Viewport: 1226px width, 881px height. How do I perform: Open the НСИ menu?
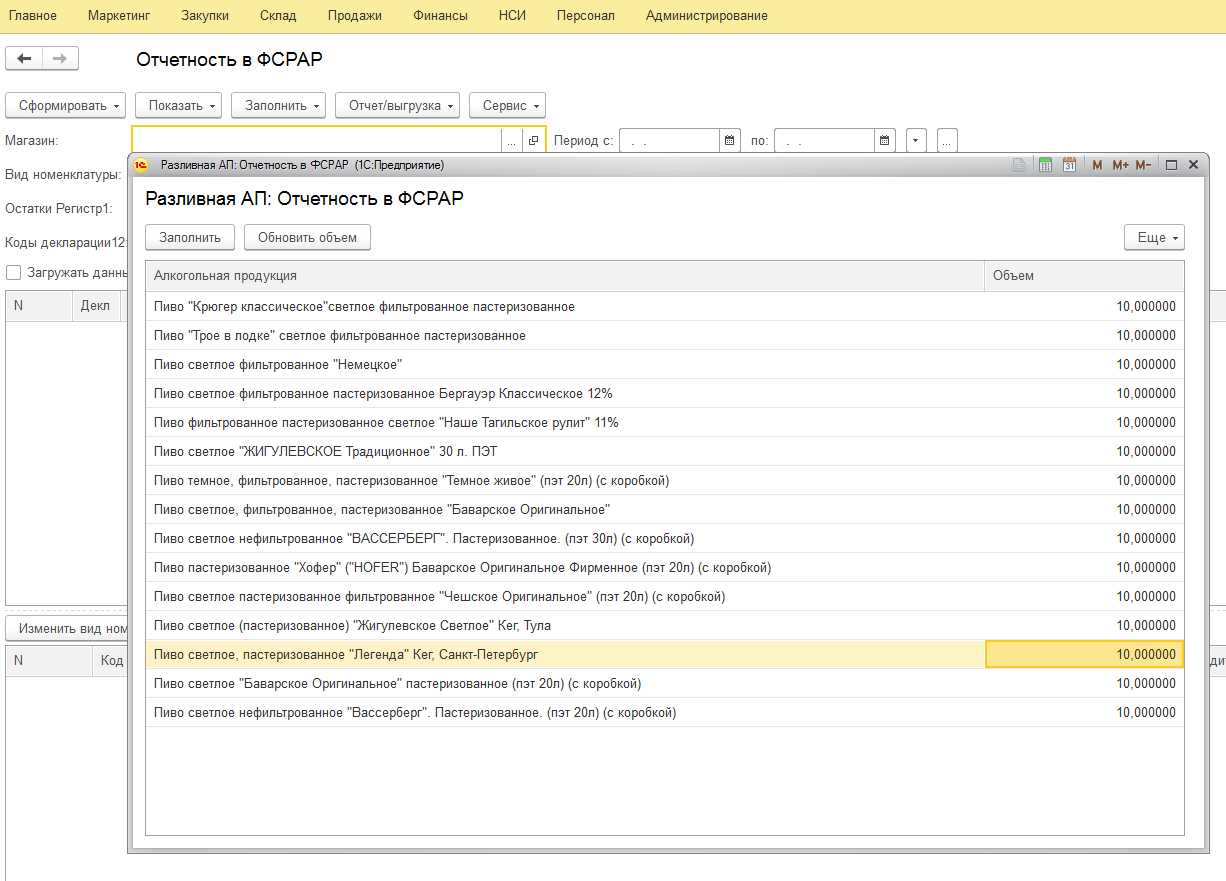[x=512, y=16]
